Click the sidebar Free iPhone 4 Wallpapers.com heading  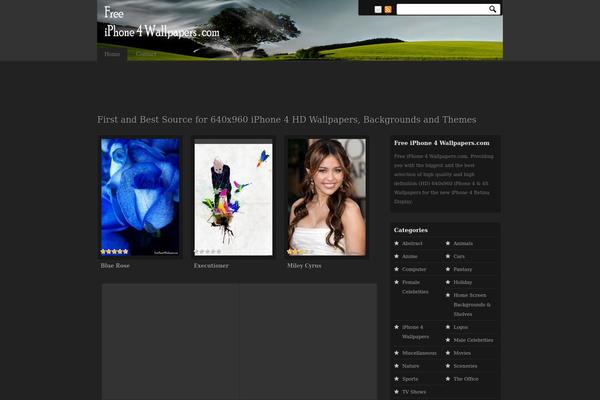click(442, 143)
